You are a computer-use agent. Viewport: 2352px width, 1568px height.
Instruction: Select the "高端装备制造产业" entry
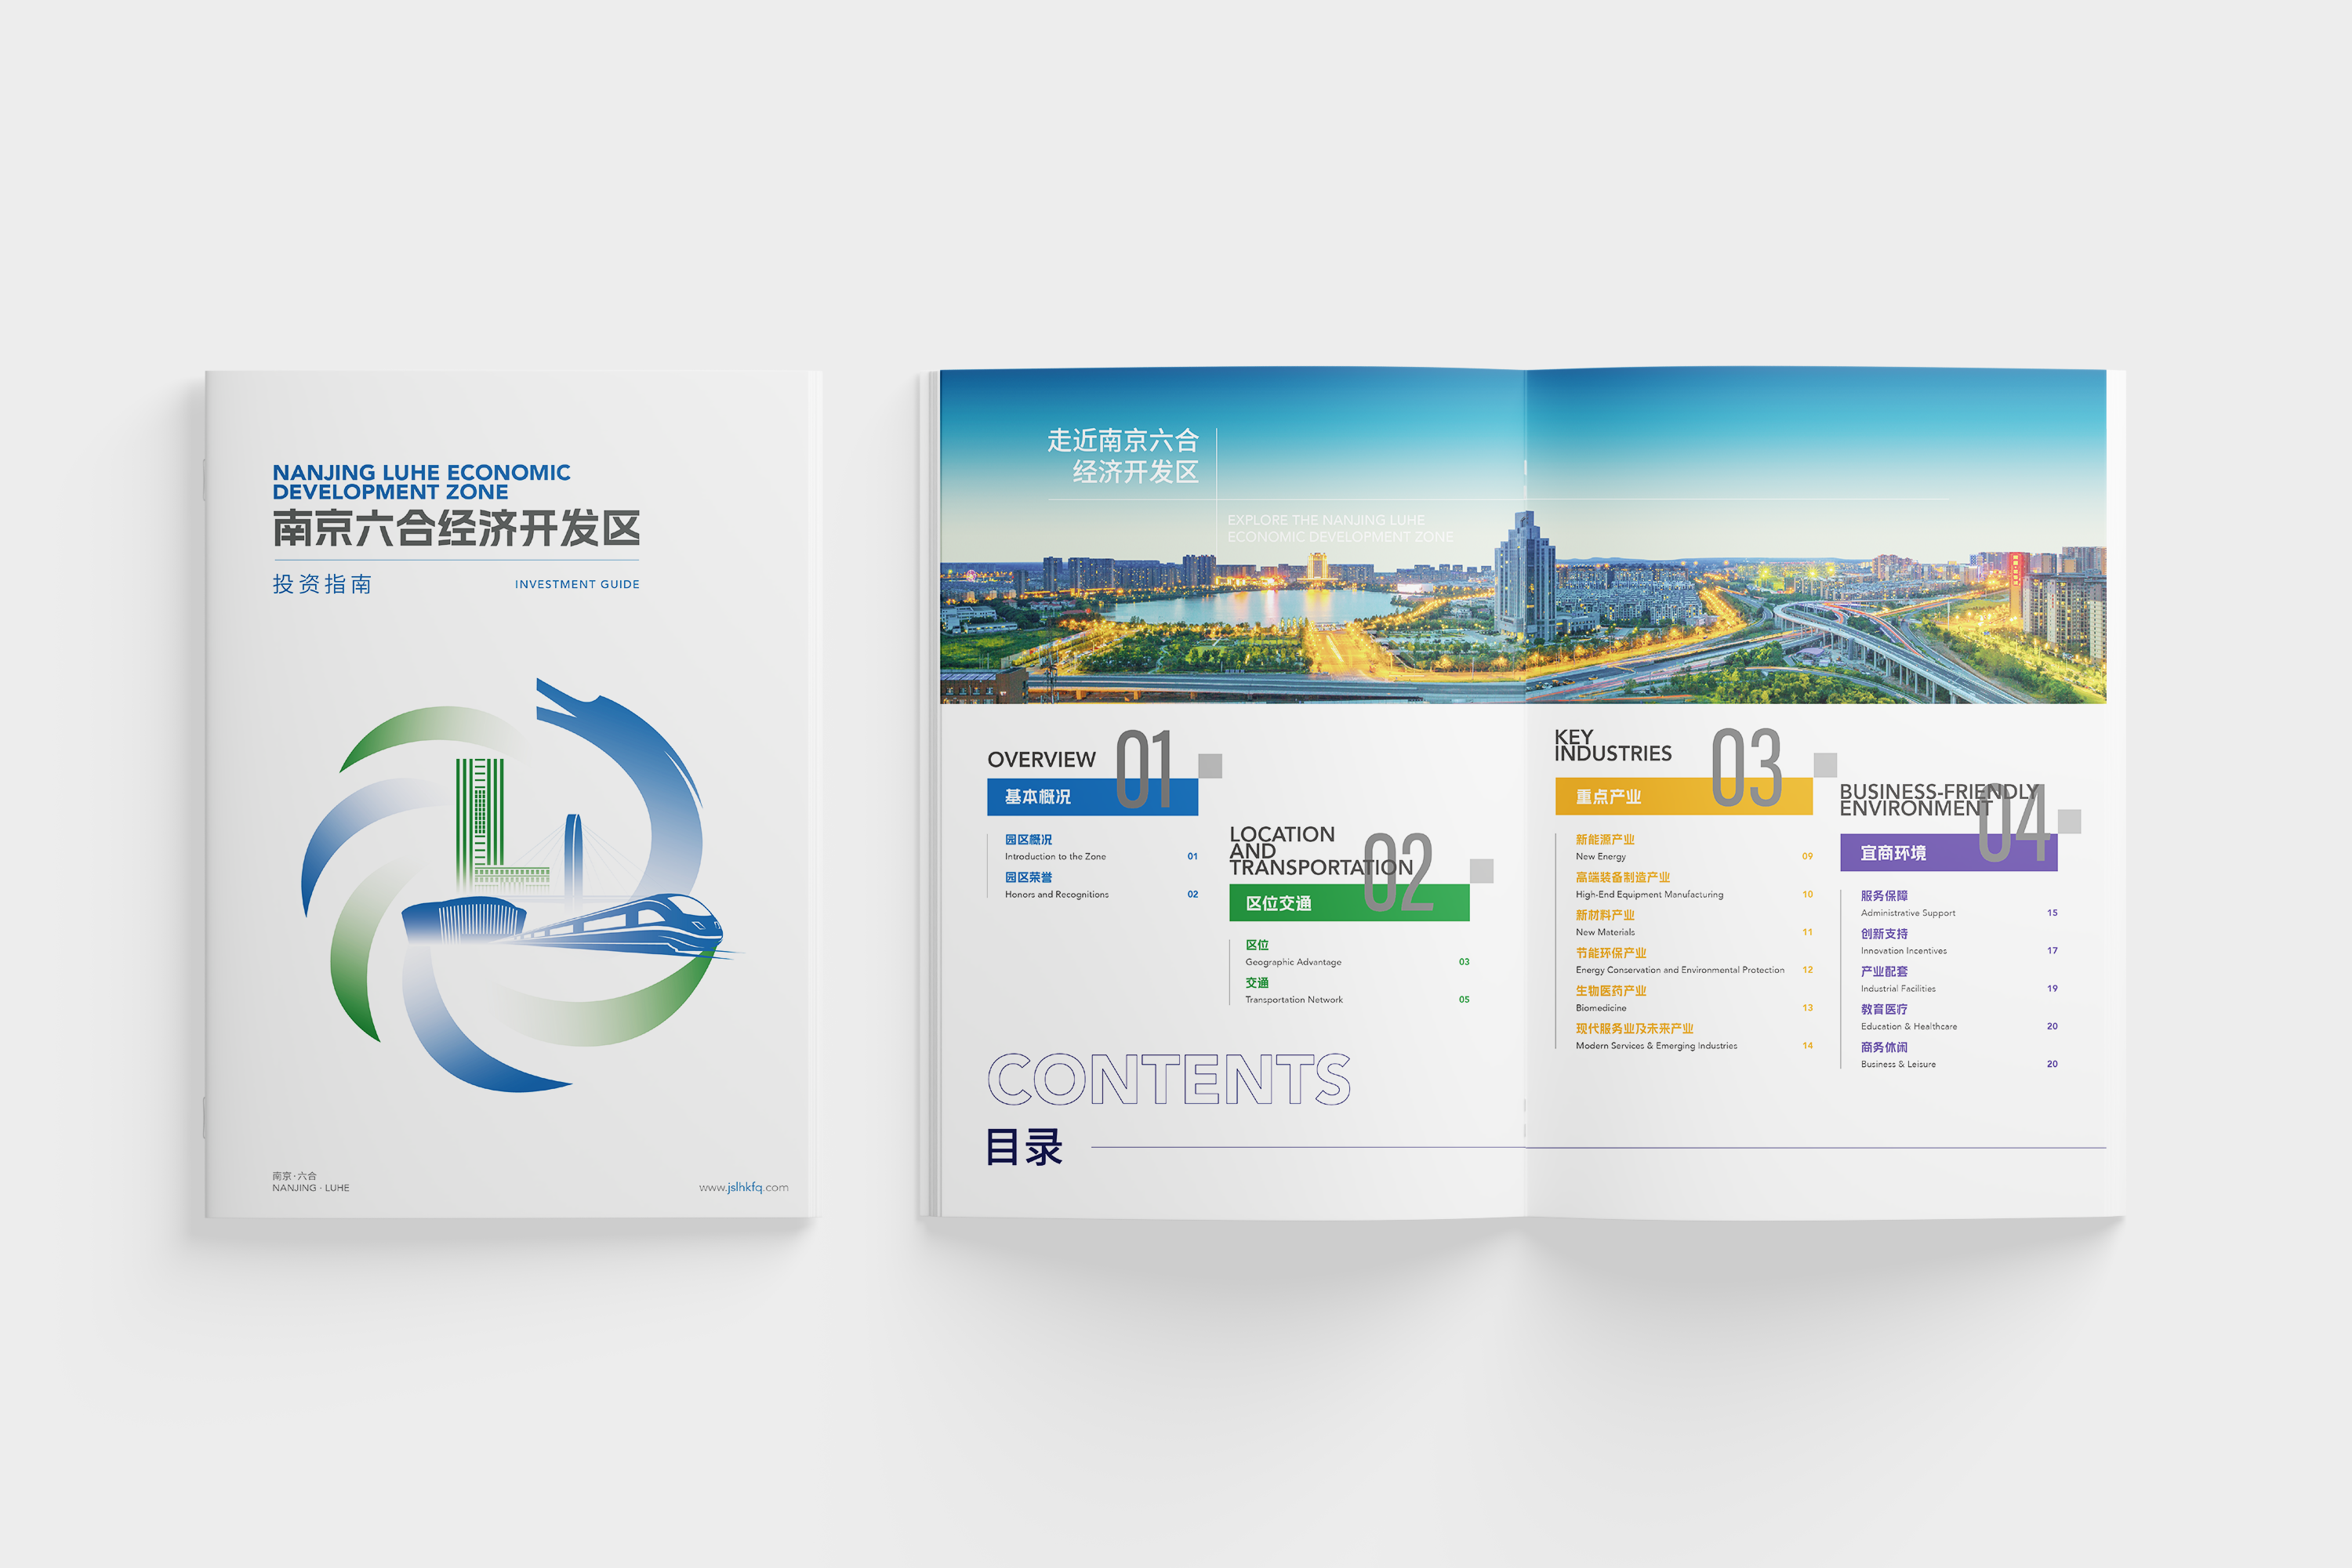point(1623,877)
